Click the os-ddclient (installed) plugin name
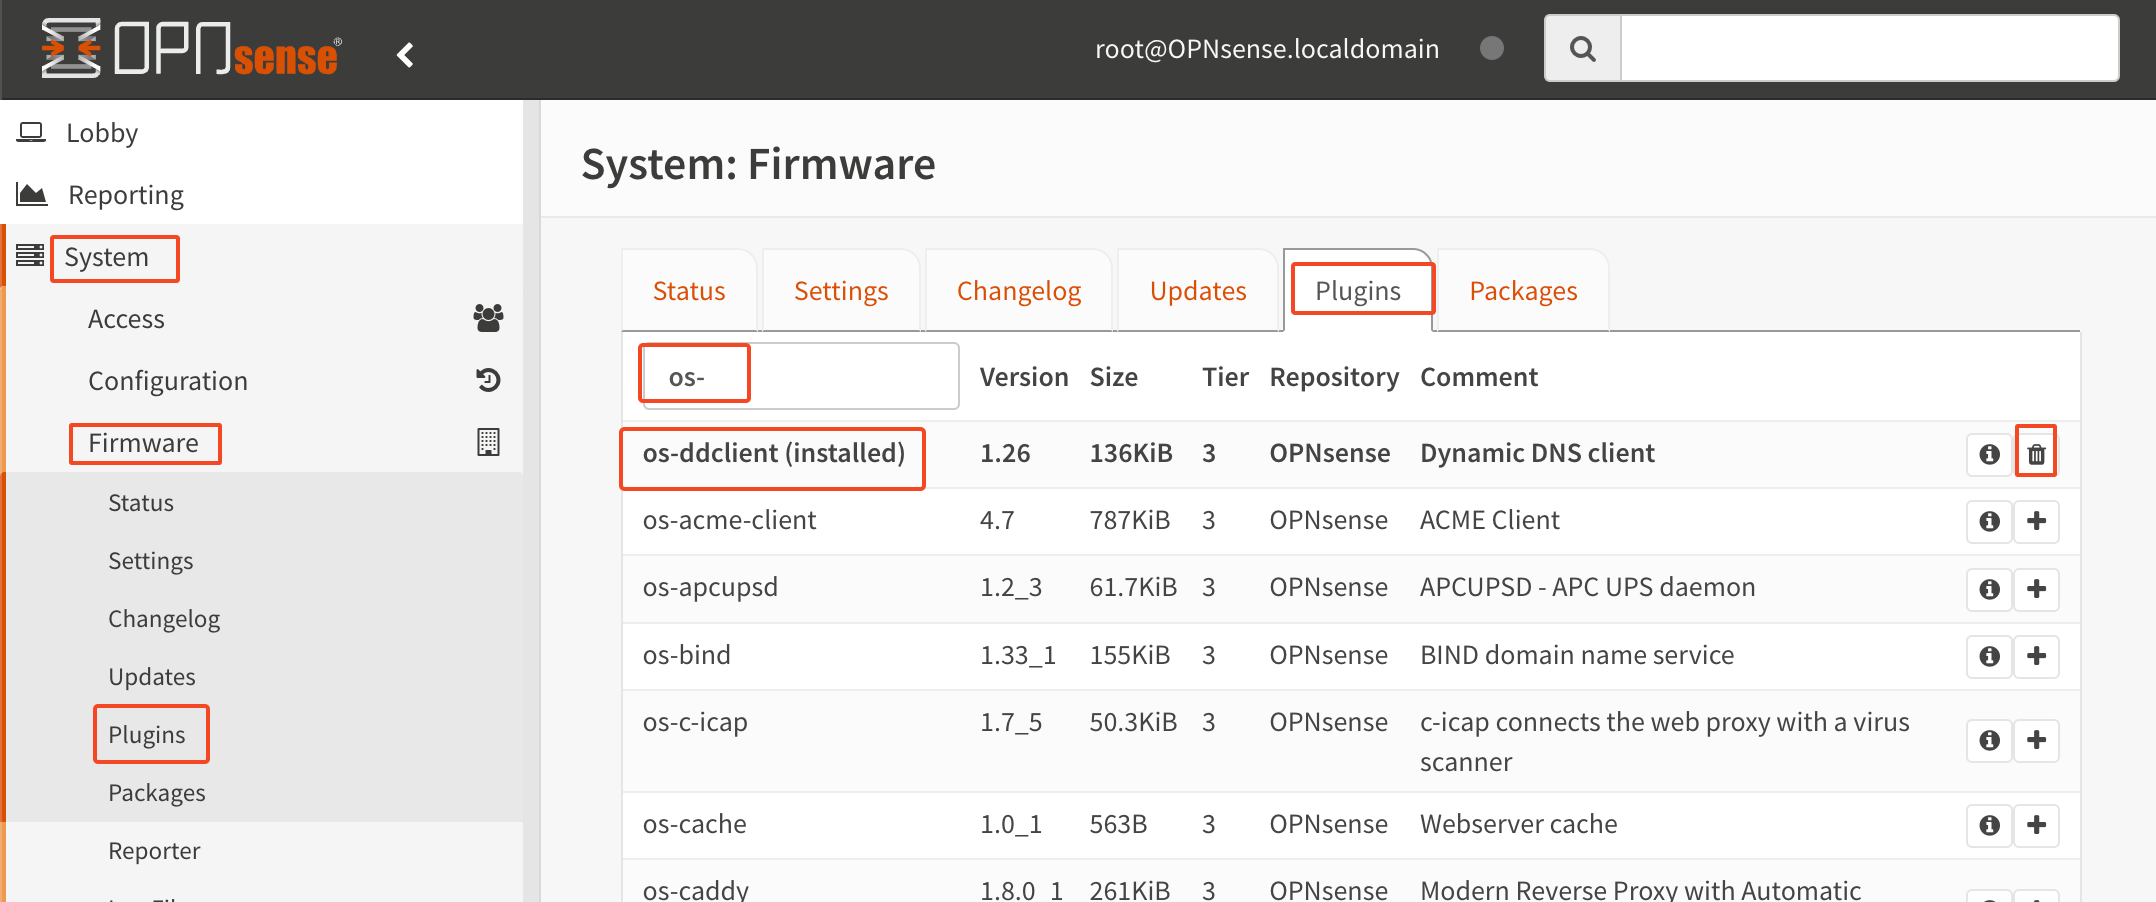Image resolution: width=2156 pixels, height=902 pixels. (774, 453)
